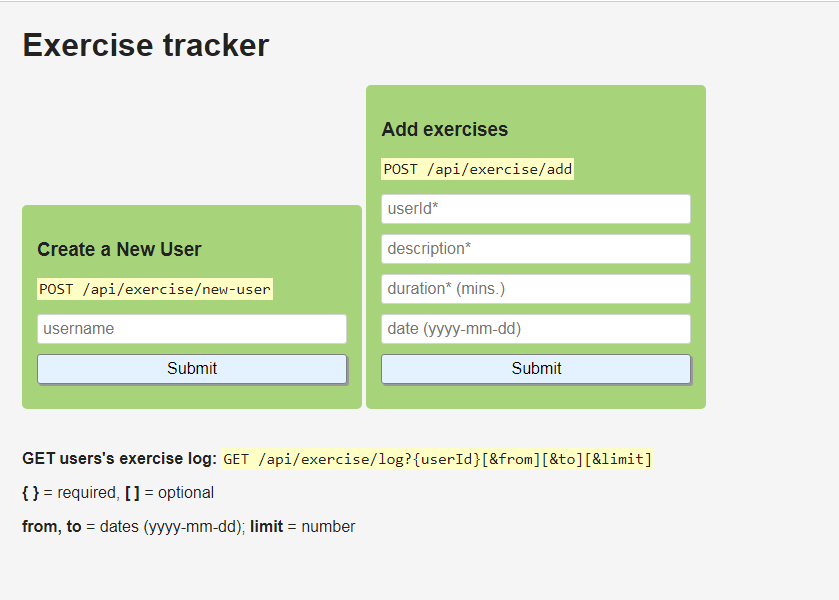The width and height of the screenshot is (839, 600).
Task: Click the required/optional legend text
Action: coord(118,492)
